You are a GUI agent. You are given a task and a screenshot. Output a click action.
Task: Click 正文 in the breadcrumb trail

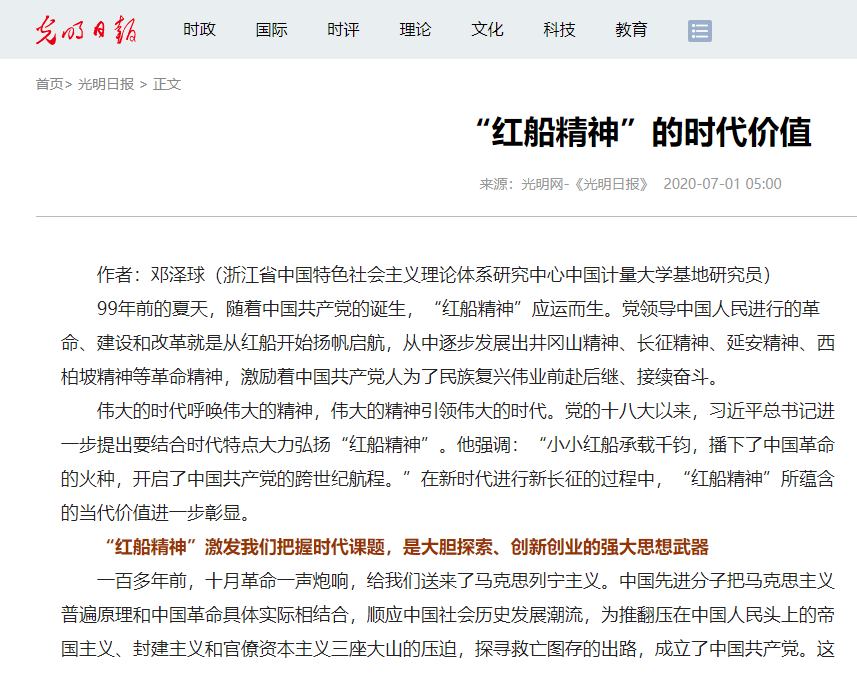[x=167, y=84]
